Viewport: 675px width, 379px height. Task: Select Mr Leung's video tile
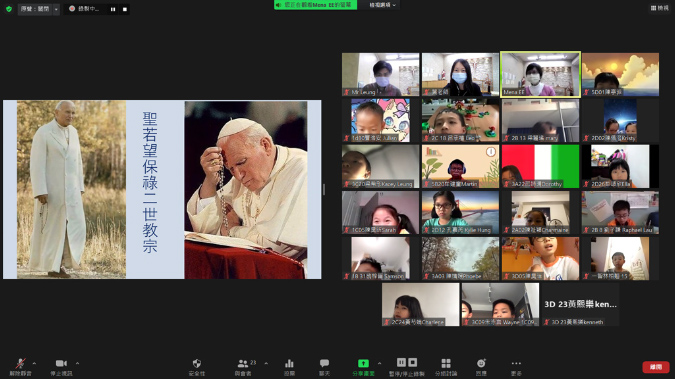tap(381, 74)
